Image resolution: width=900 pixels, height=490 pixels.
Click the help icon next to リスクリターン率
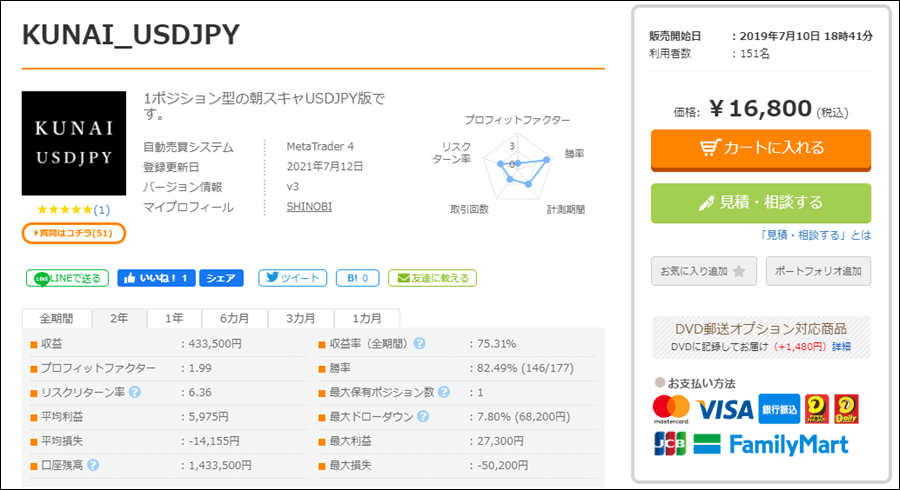point(135,392)
